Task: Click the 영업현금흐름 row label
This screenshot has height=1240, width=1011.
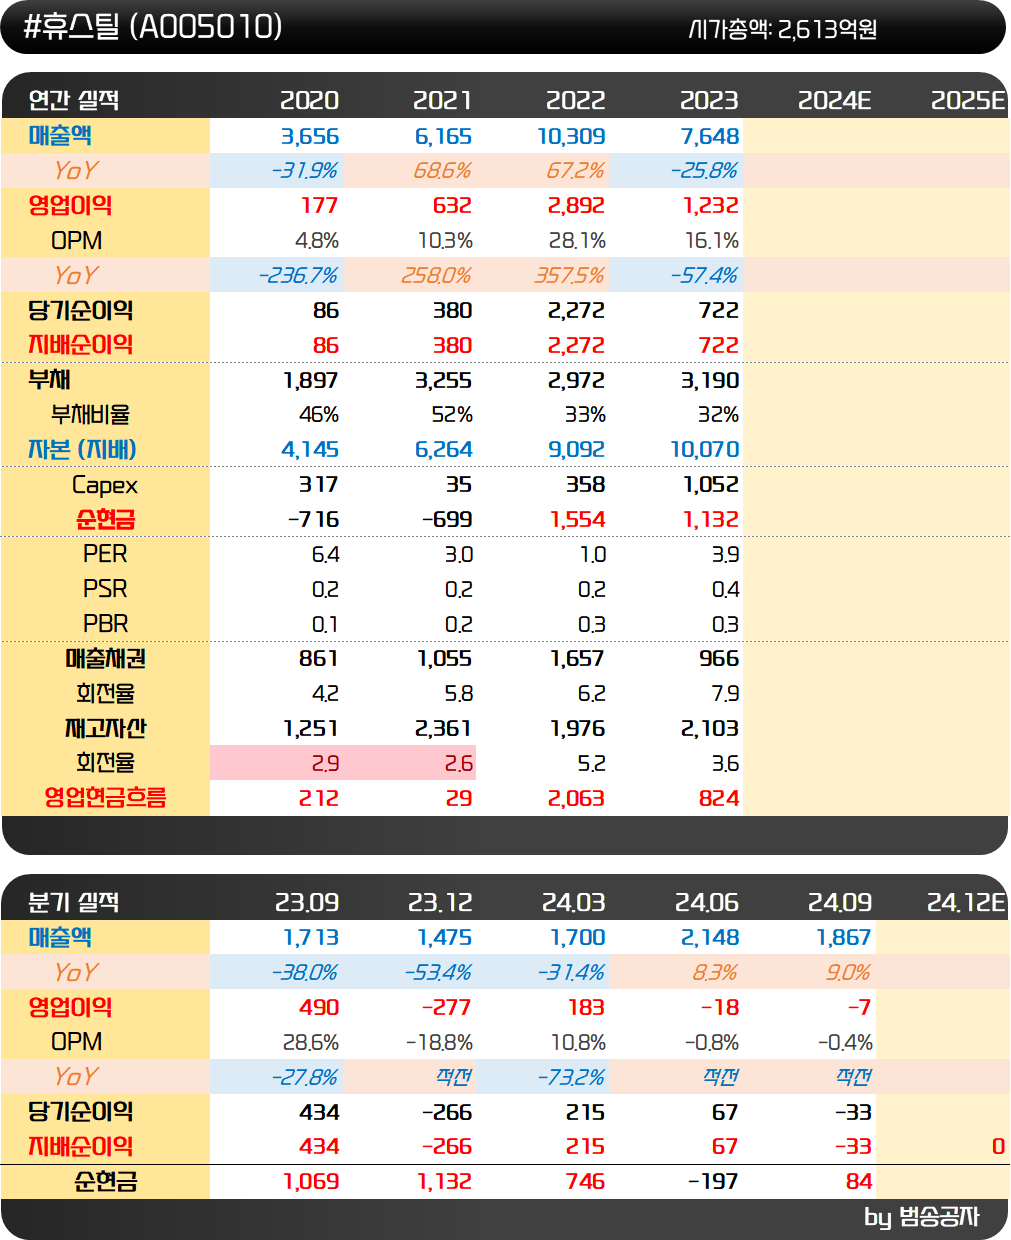Action: [x=105, y=798]
